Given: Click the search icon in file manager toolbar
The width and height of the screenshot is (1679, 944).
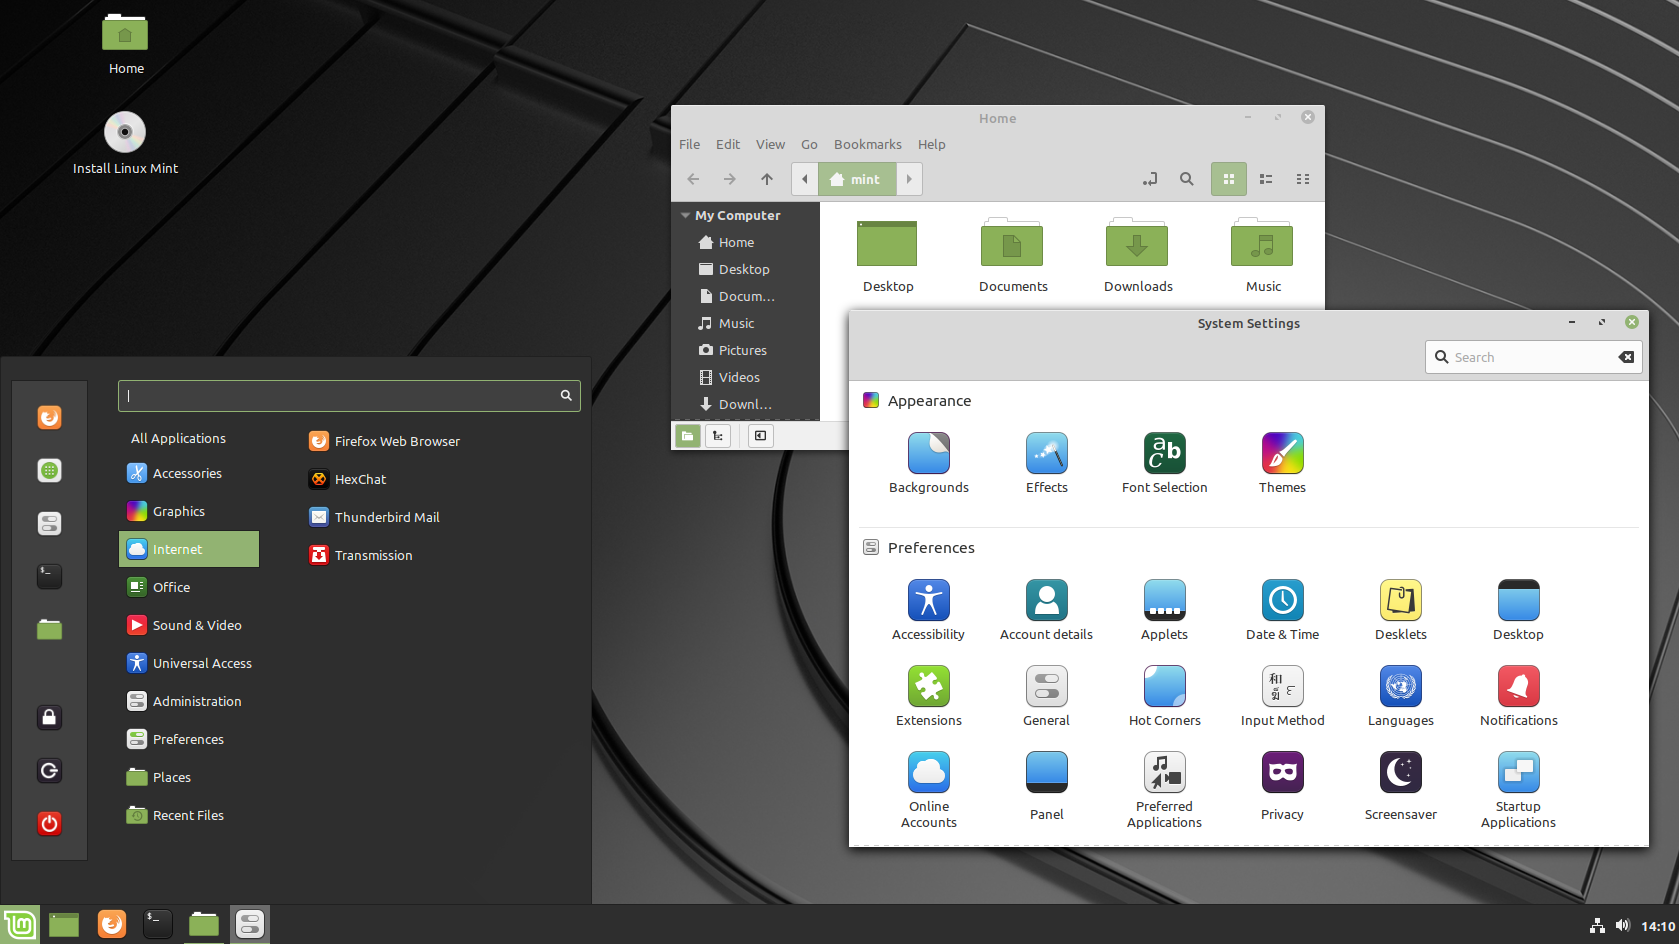Looking at the screenshot, I should [1186, 179].
